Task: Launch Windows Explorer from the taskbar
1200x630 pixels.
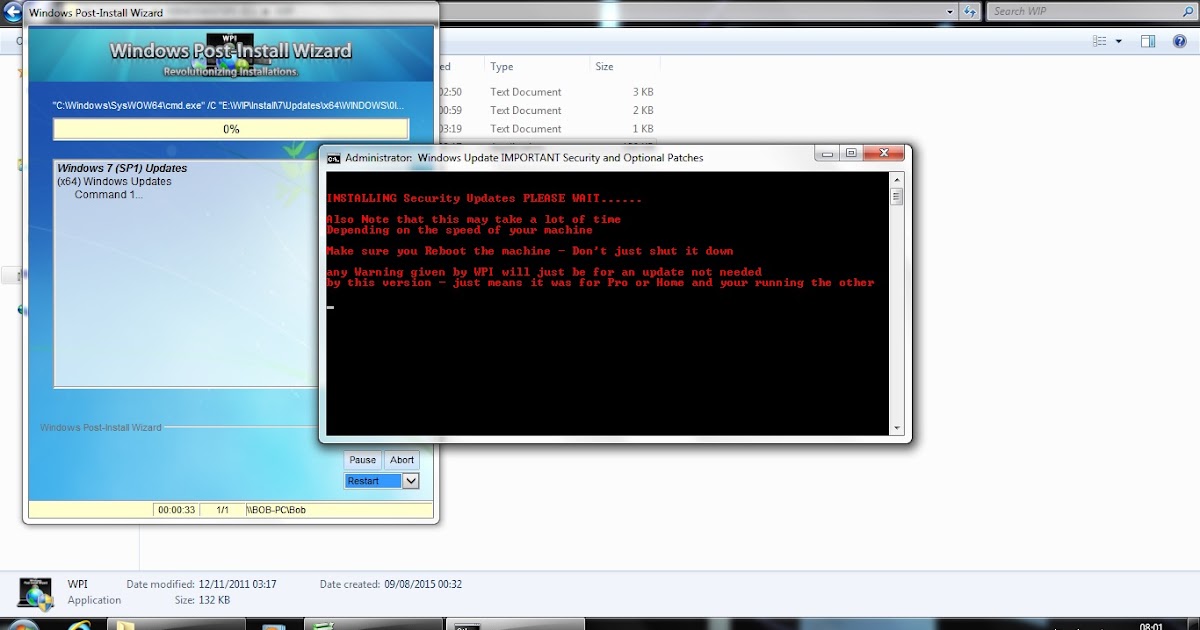Action: (126, 622)
